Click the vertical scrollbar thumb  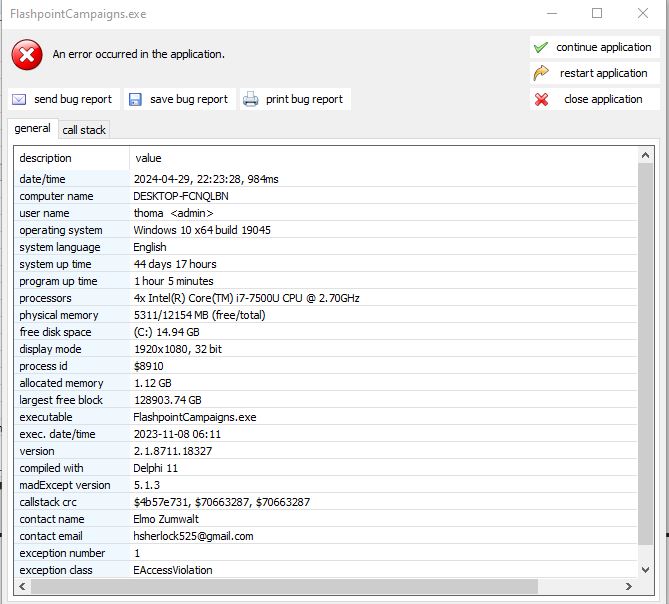(646, 354)
